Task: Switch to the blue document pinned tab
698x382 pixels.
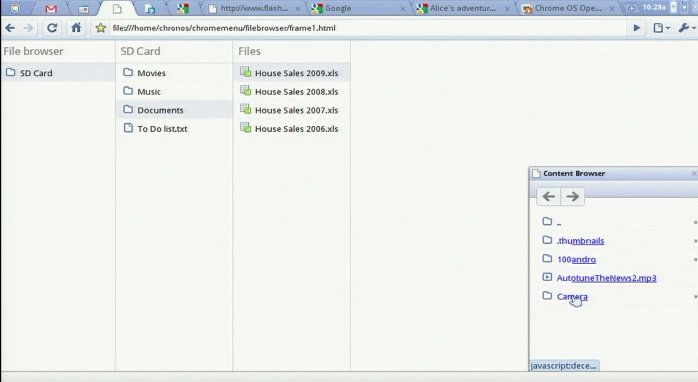Action: click(x=150, y=8)
